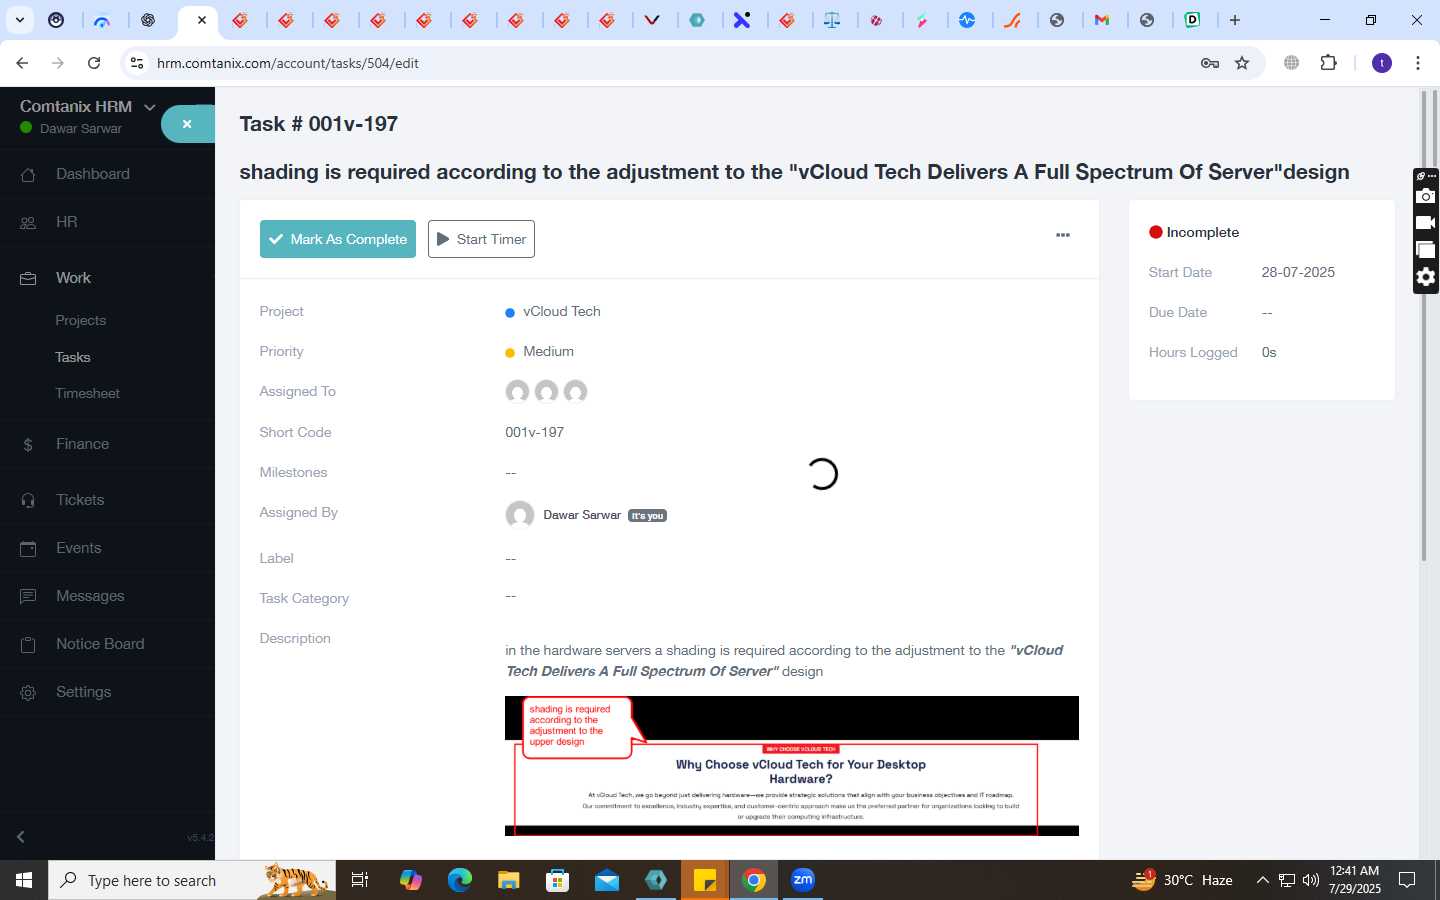
Task: Click the first assigned user avatar
Action: (517, 392)
